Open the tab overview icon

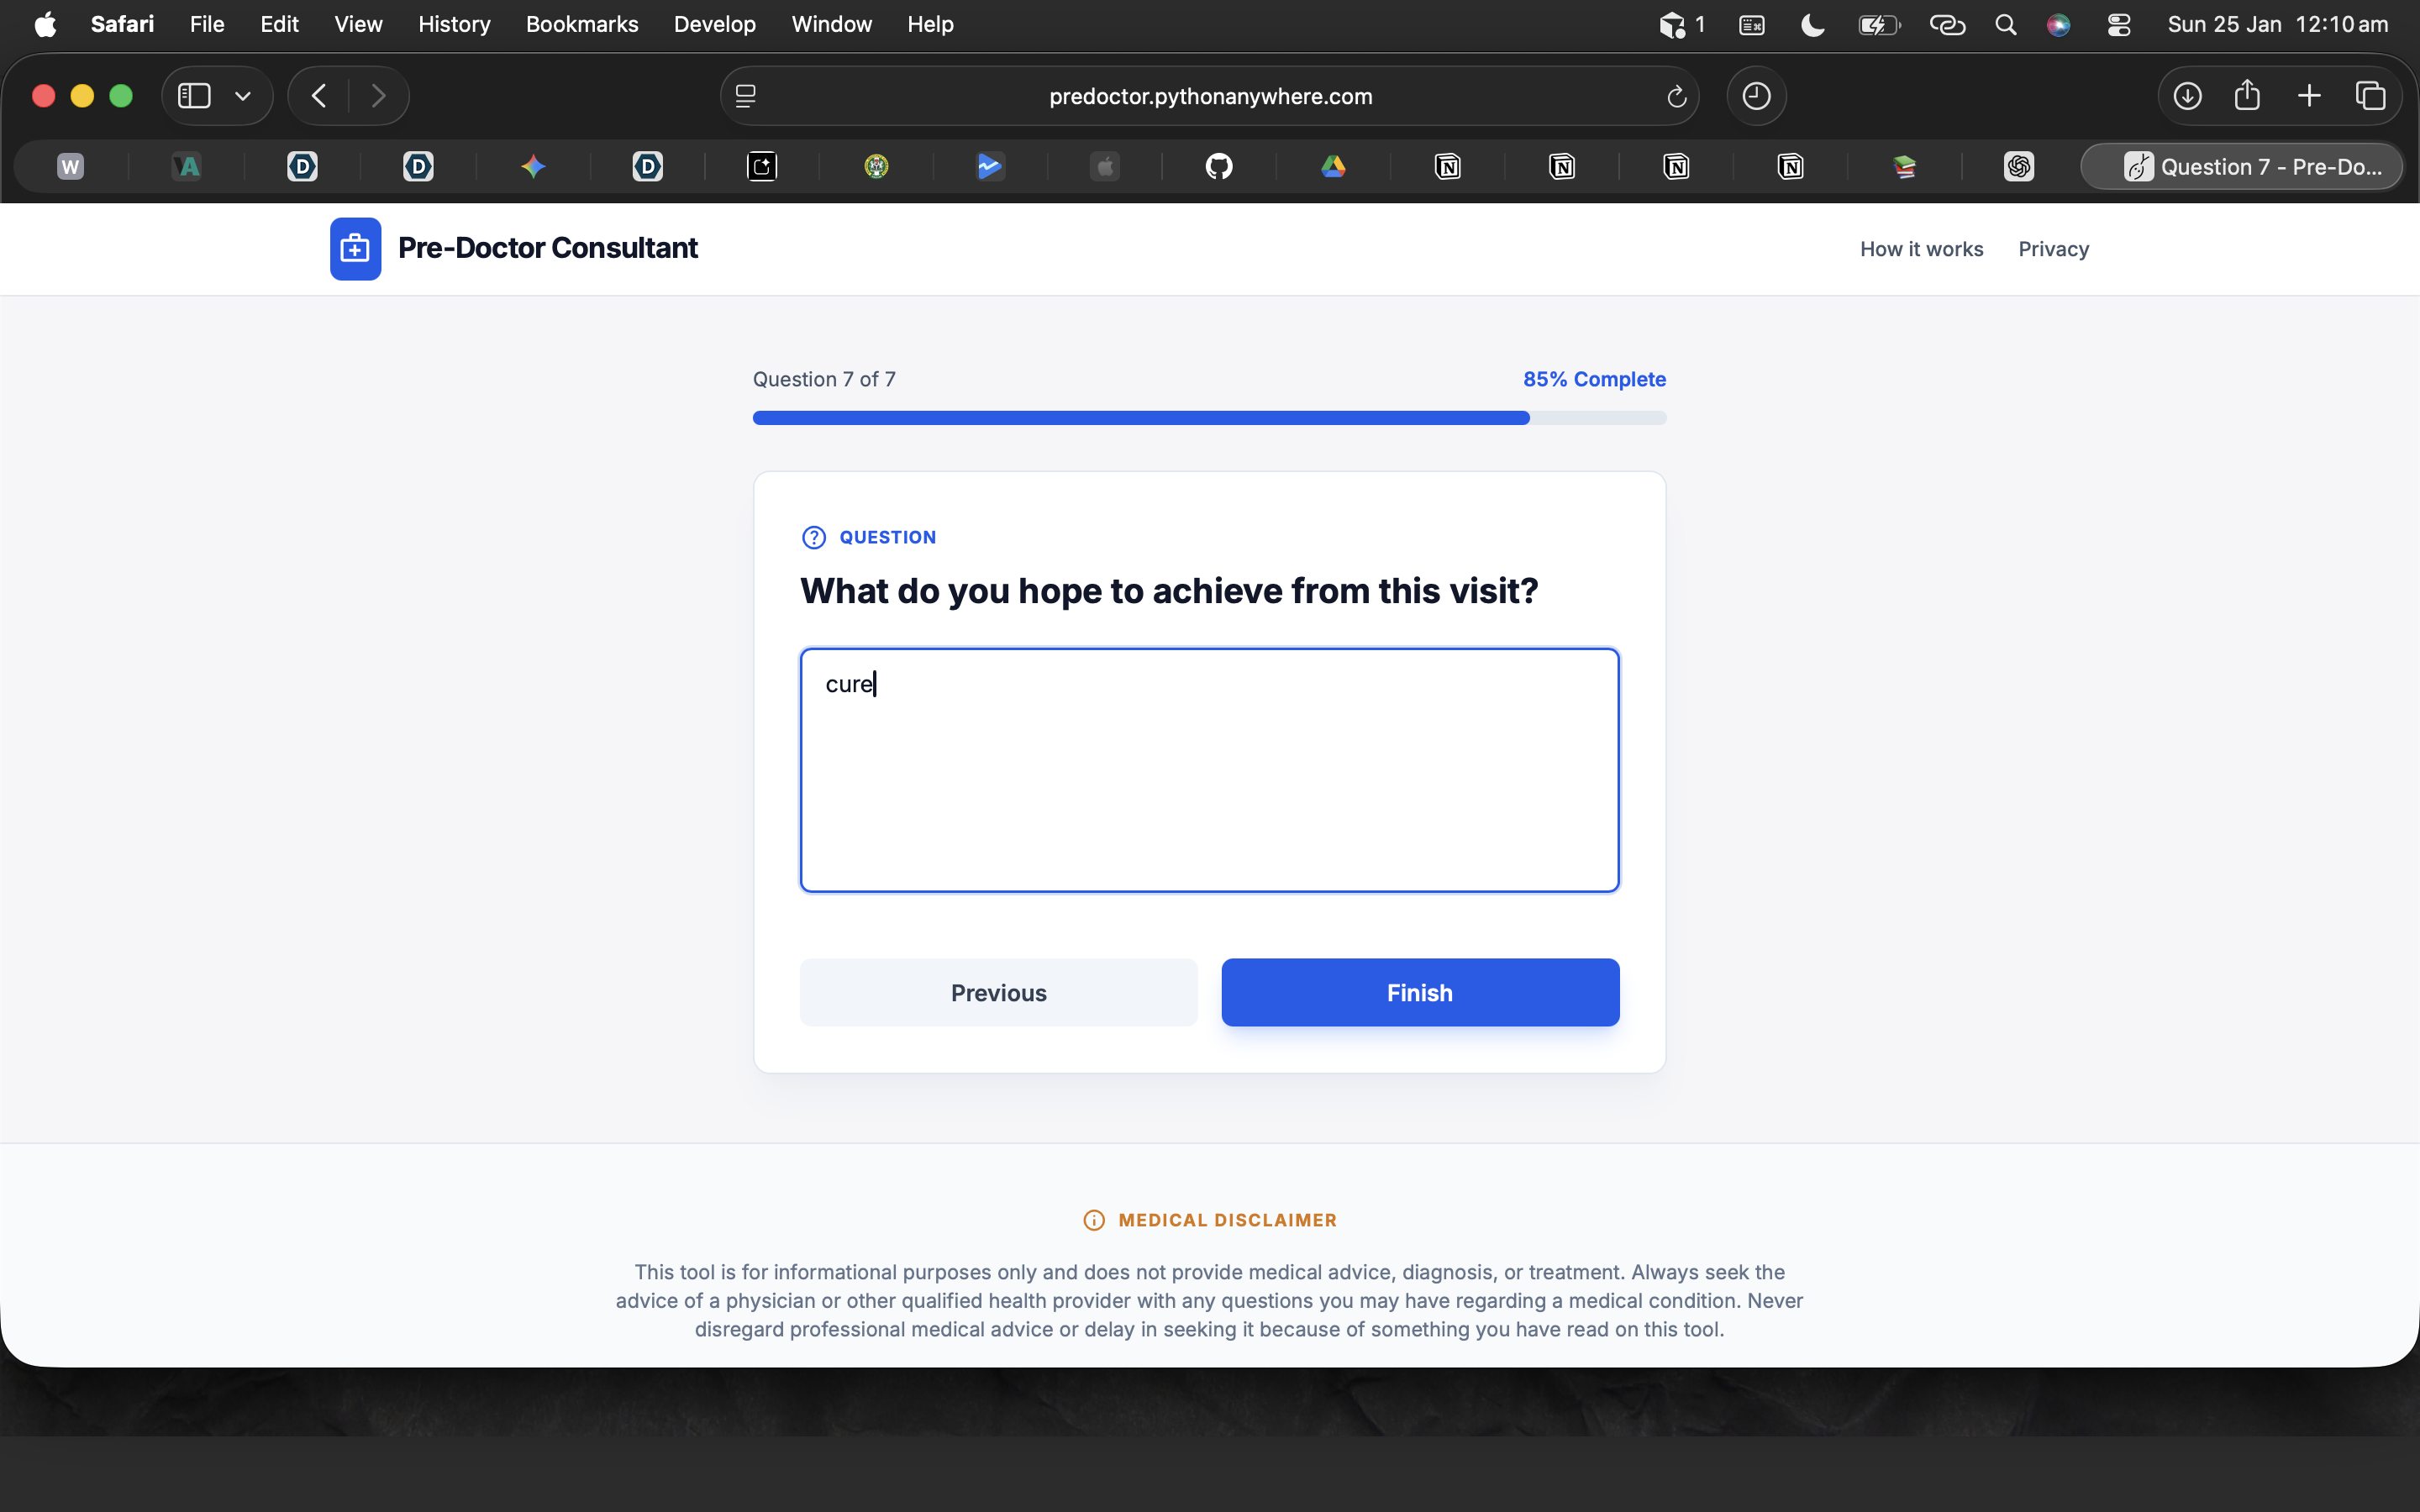click(x=2370, y=96)
